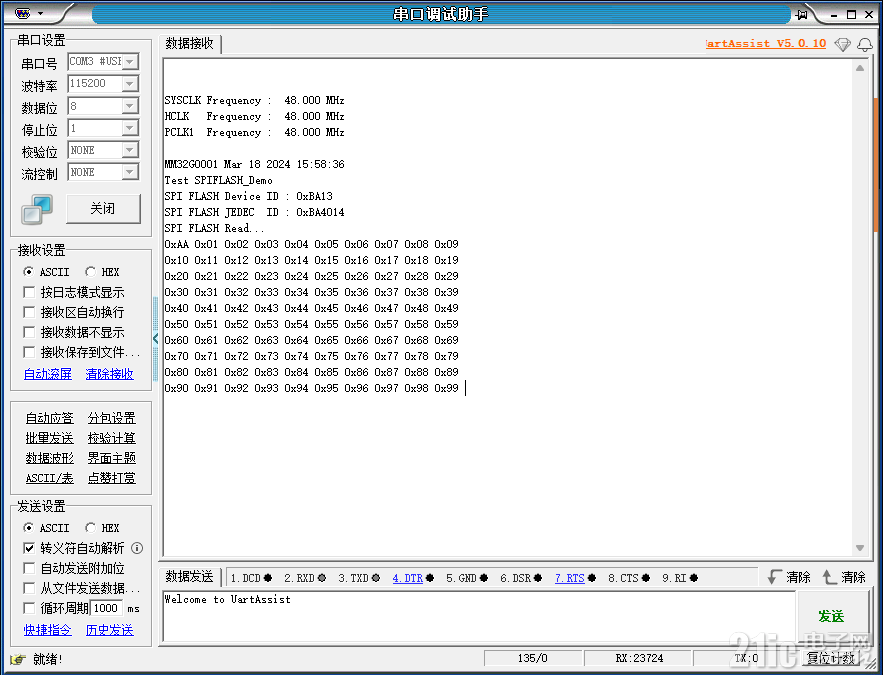Open the UartAssist V5.0.10 link

pos(766,43)
